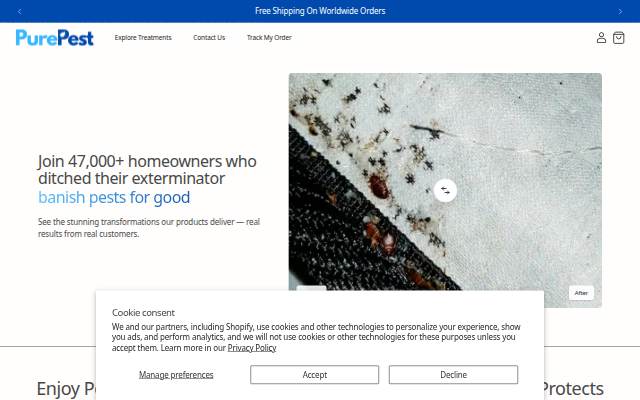The width and height of the screenshot is (640, 400).
Task: Open Track My Order page
Action: [x=269, y=38]
